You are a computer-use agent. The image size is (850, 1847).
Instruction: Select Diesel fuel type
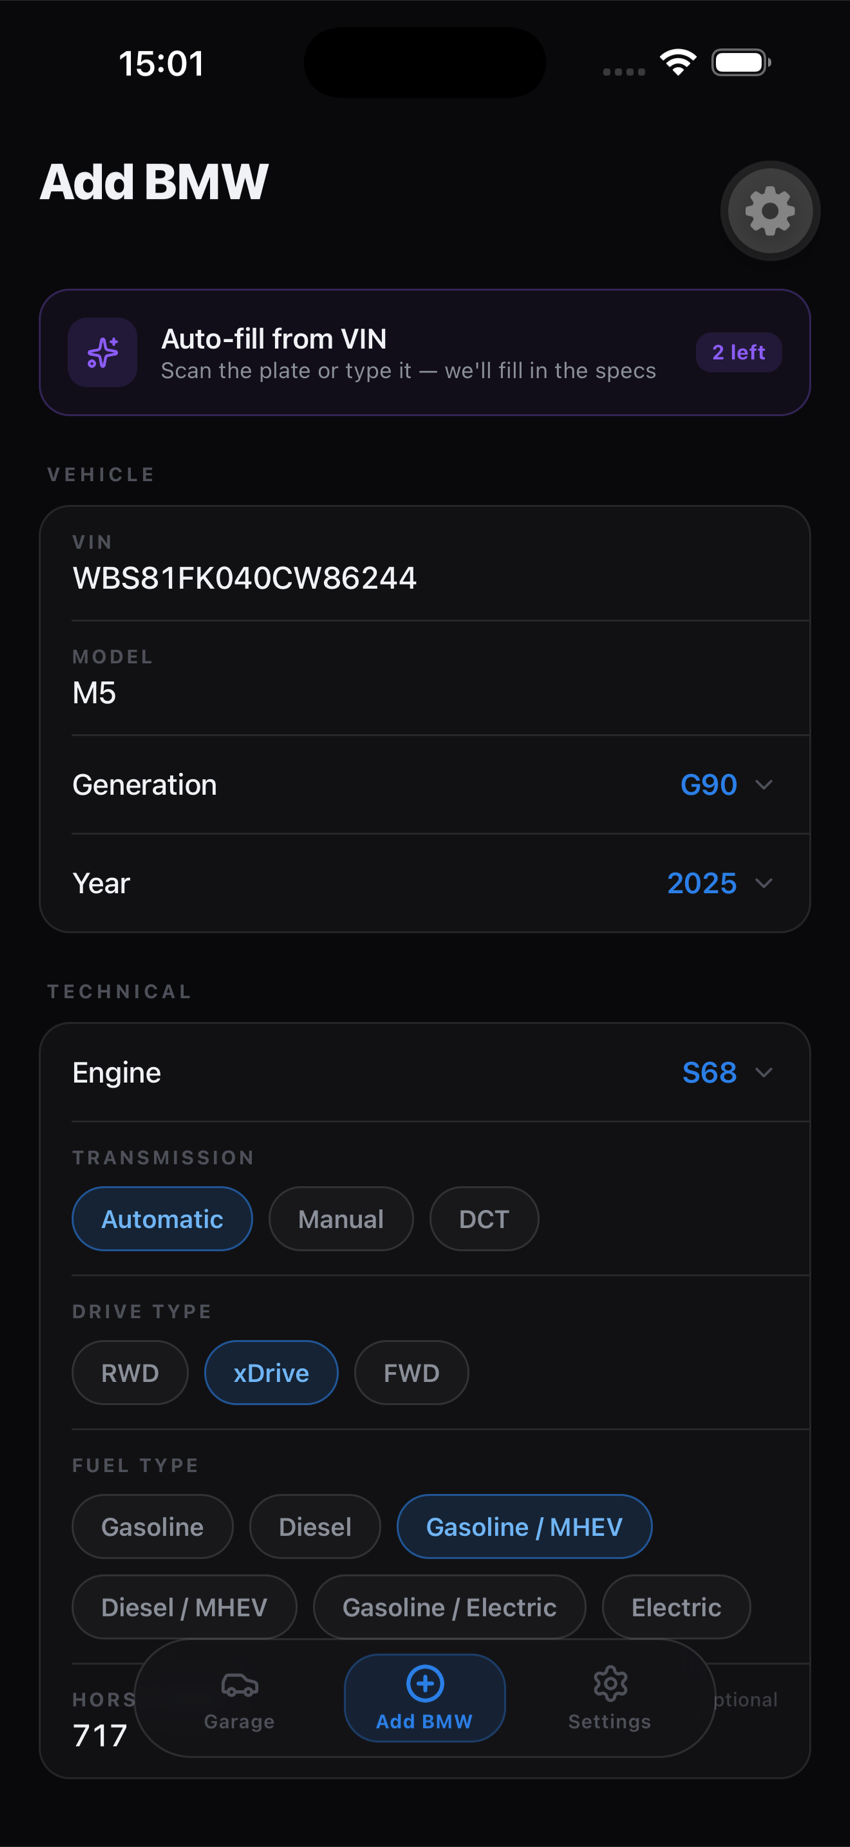point(315,1527)
